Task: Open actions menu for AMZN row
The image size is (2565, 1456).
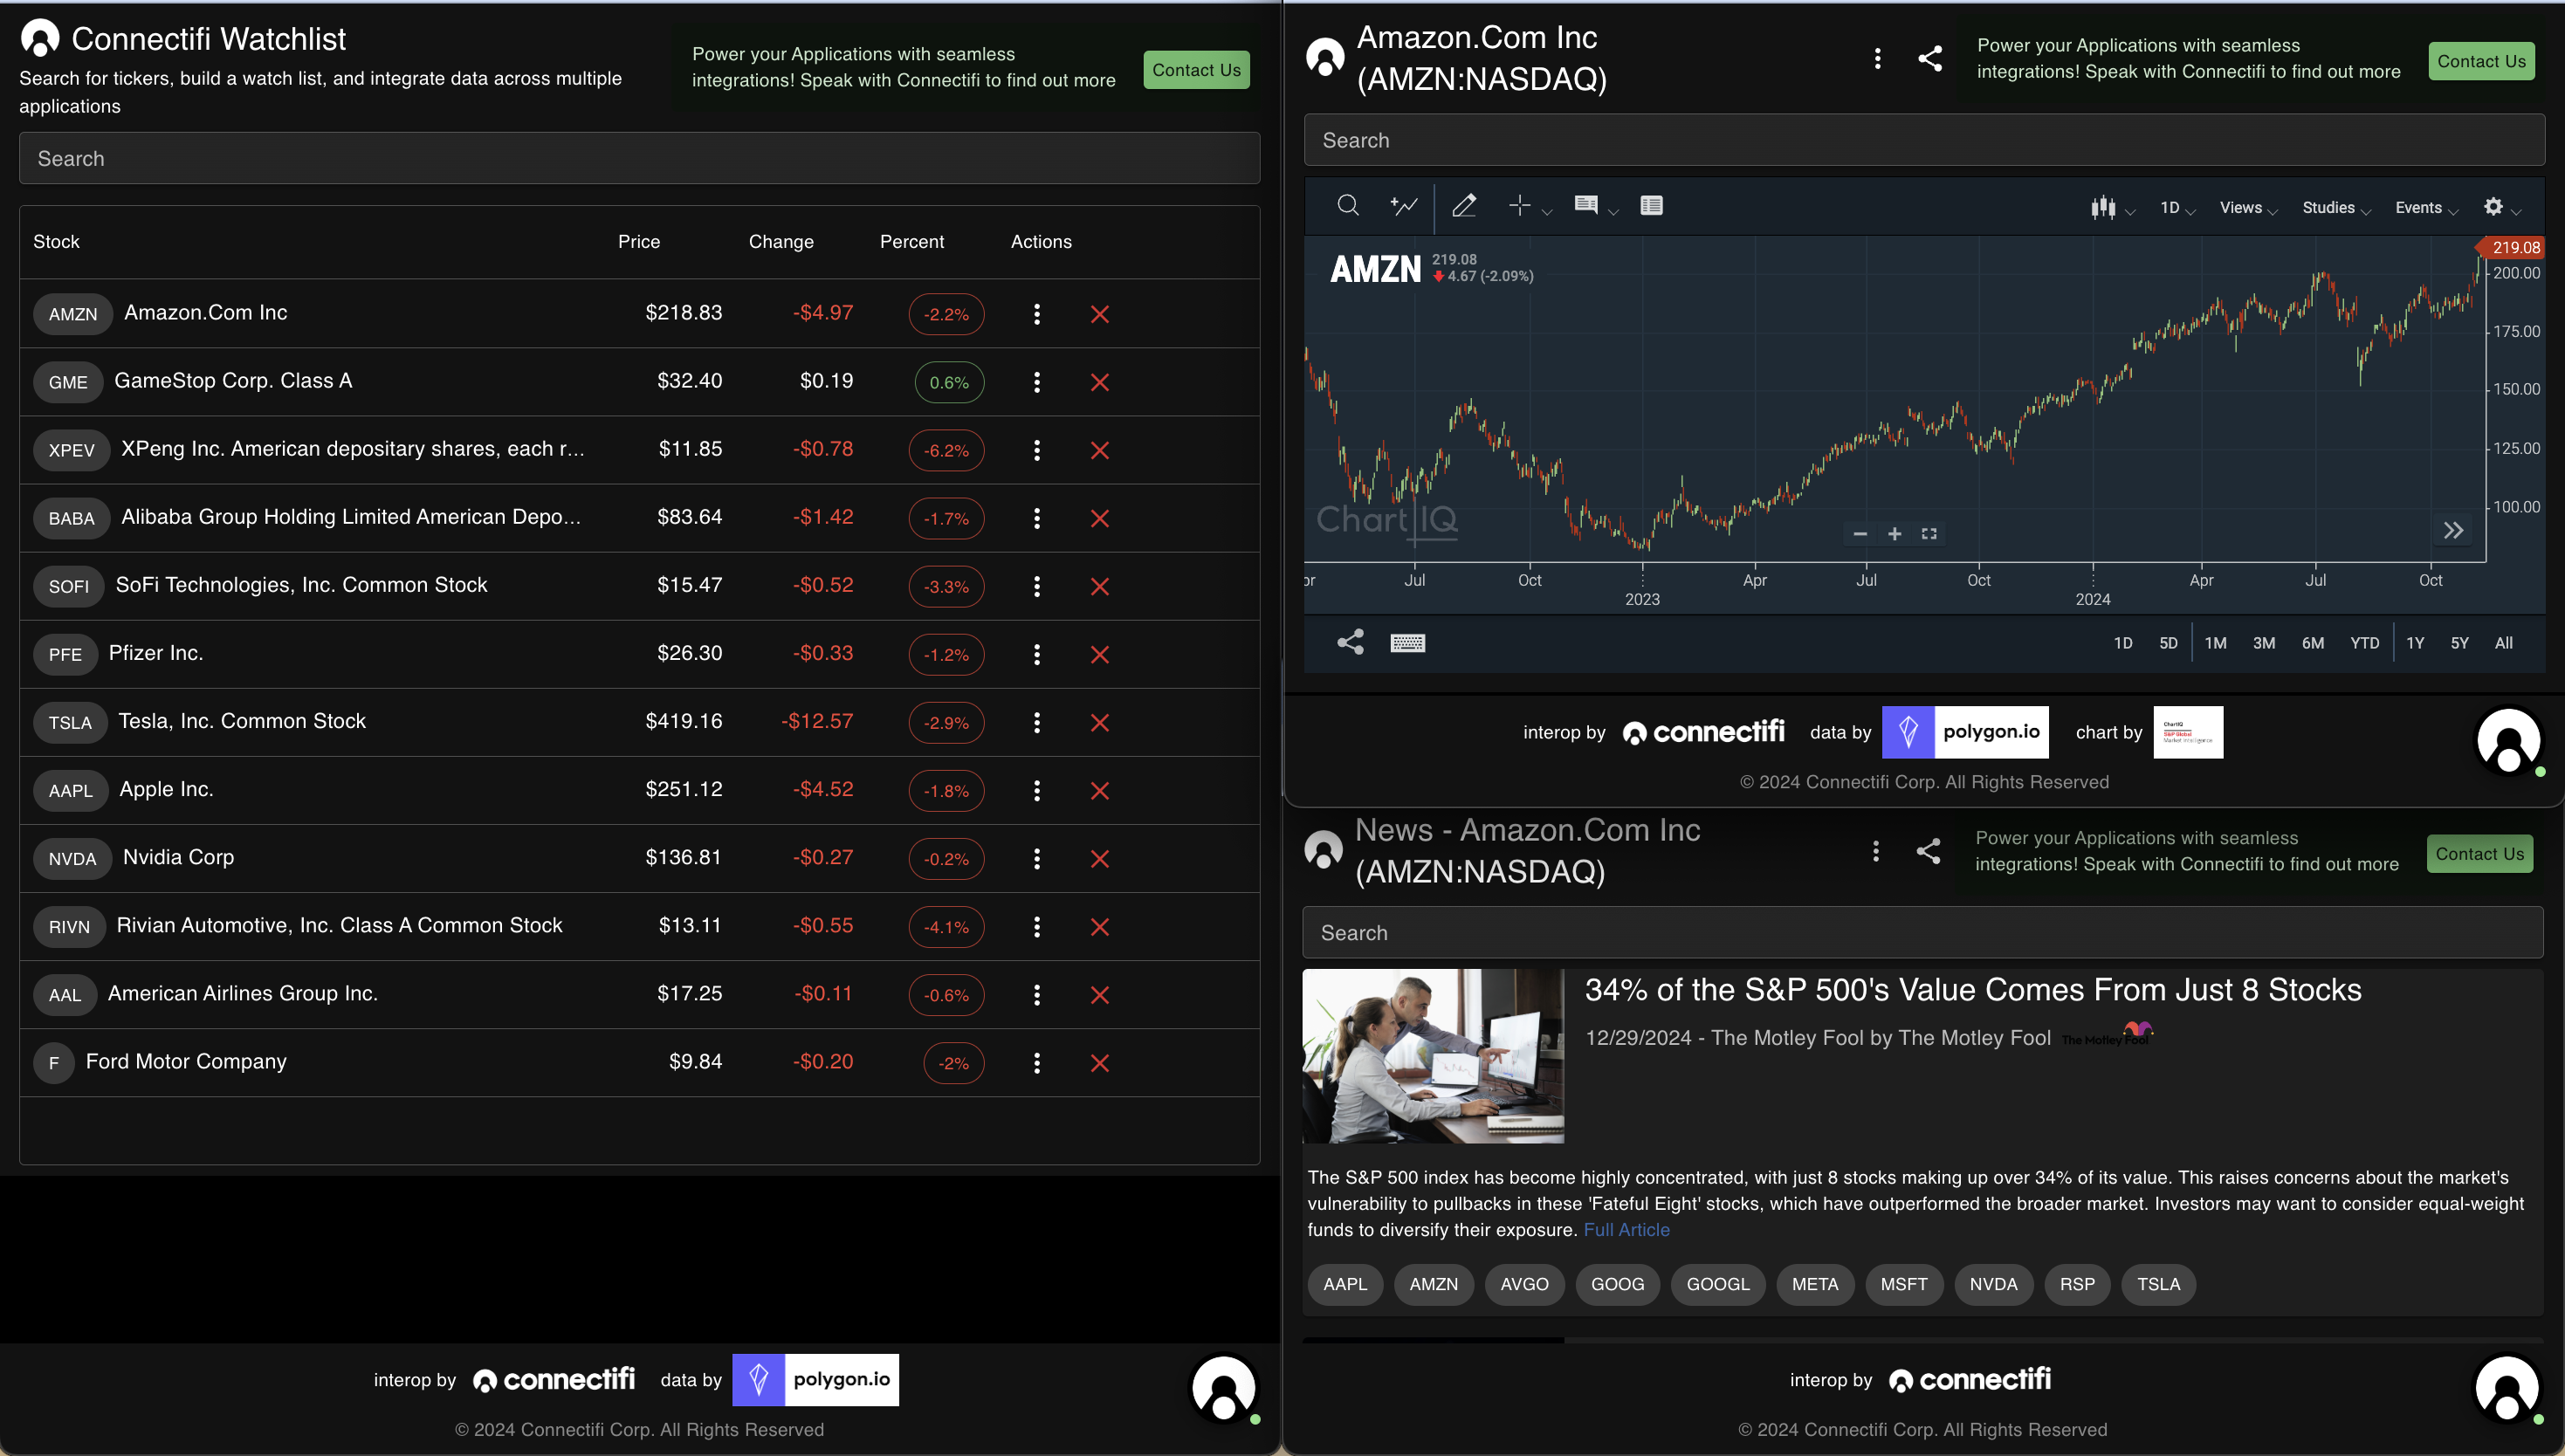Action: click(x=1037, y=314)
